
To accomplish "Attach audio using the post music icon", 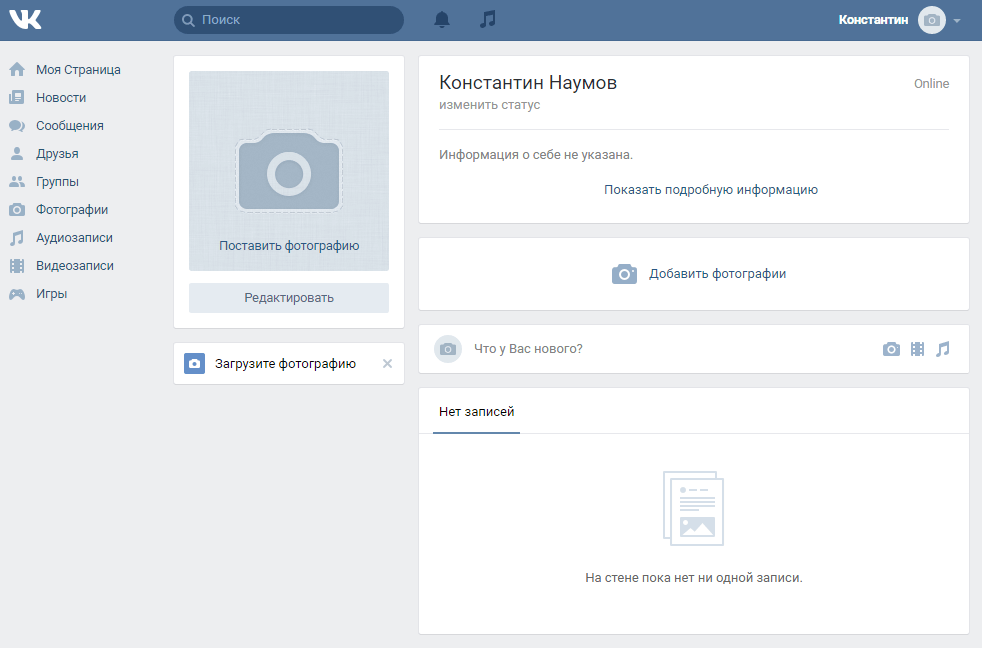I will (x=943, y=349).
